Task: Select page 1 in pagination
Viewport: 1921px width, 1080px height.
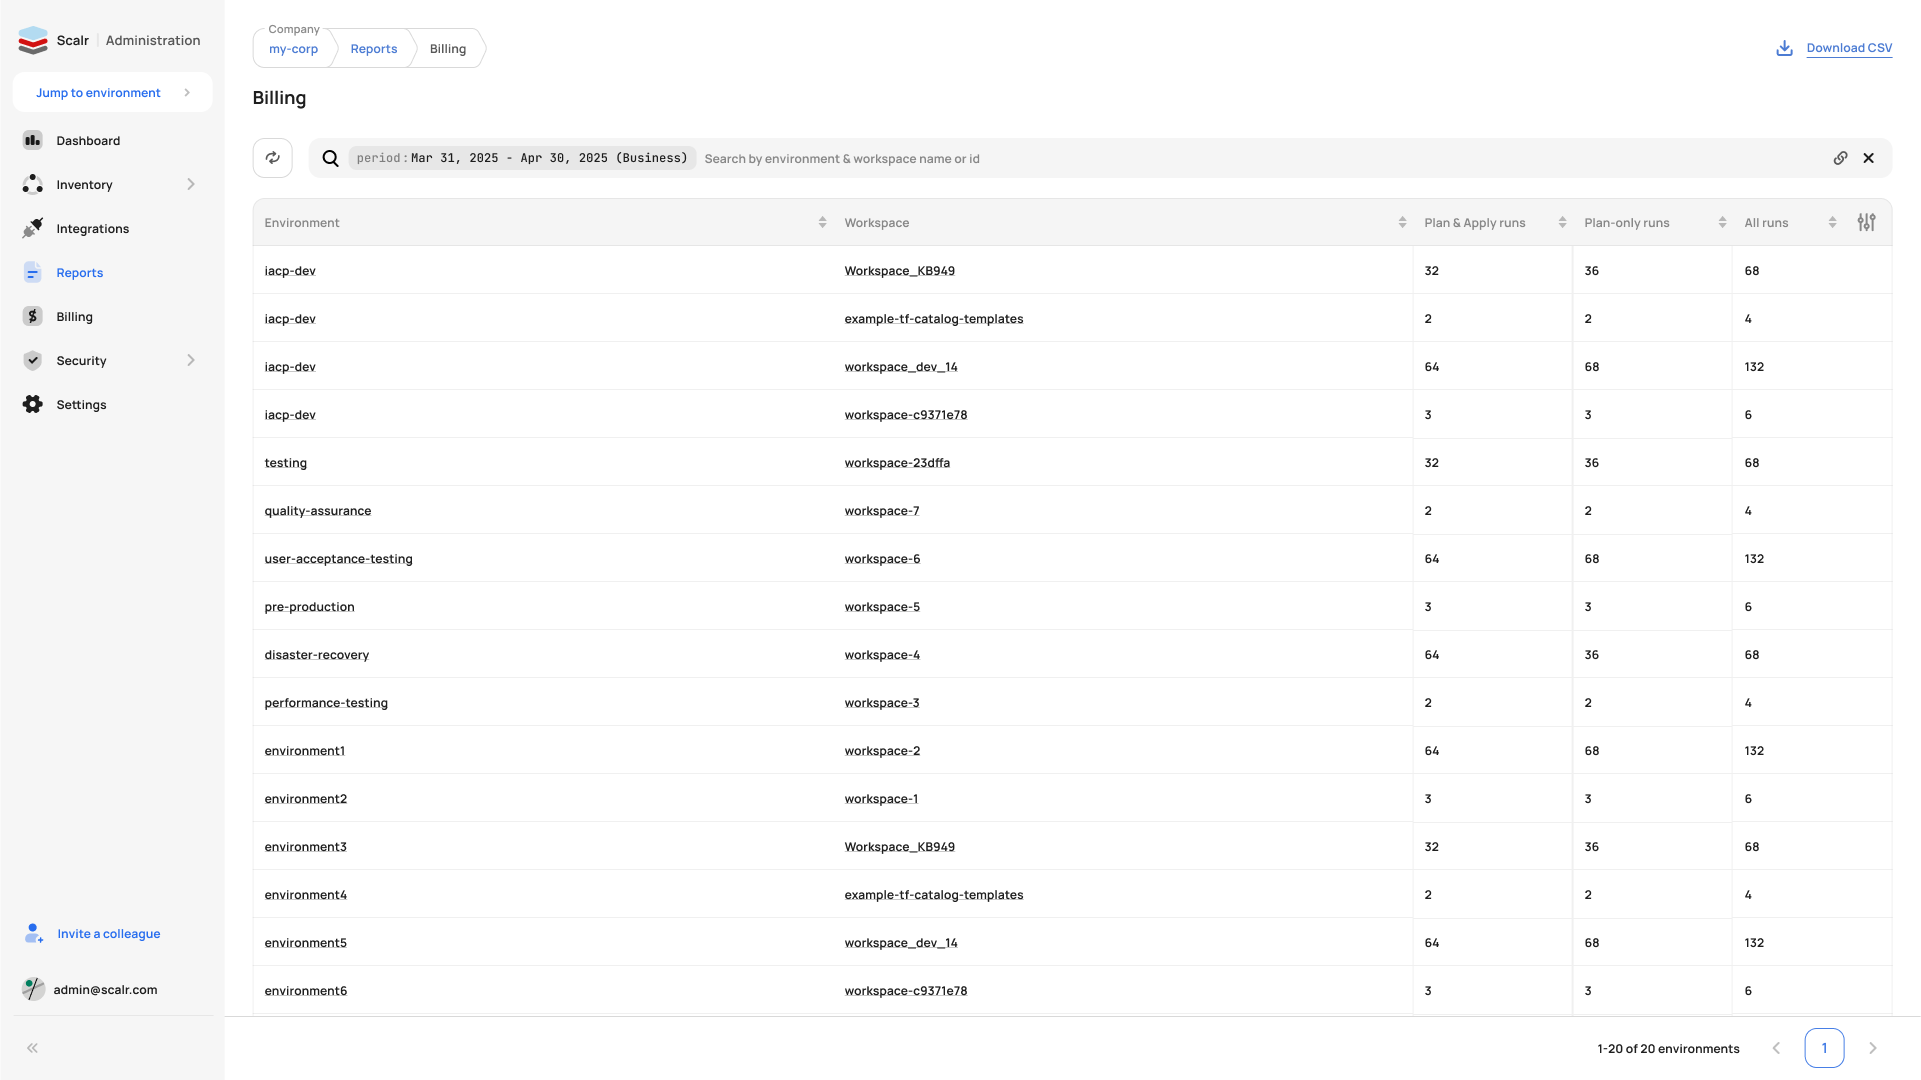Action: click(x=1824, y=1048)
